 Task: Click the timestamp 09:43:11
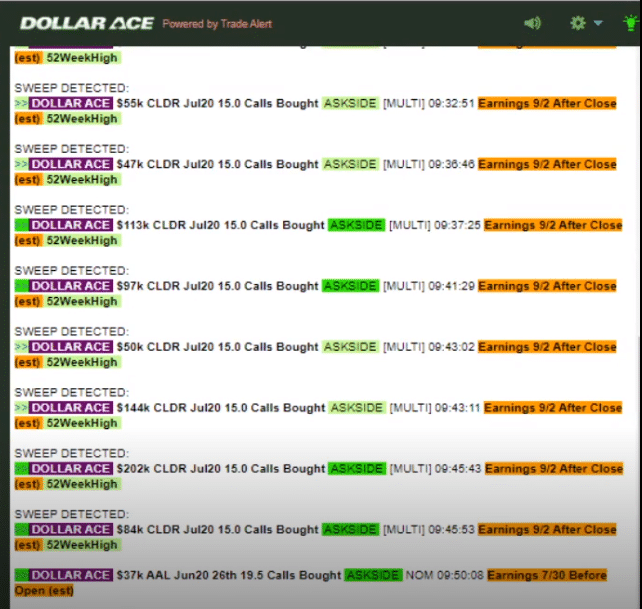point(457,408)
